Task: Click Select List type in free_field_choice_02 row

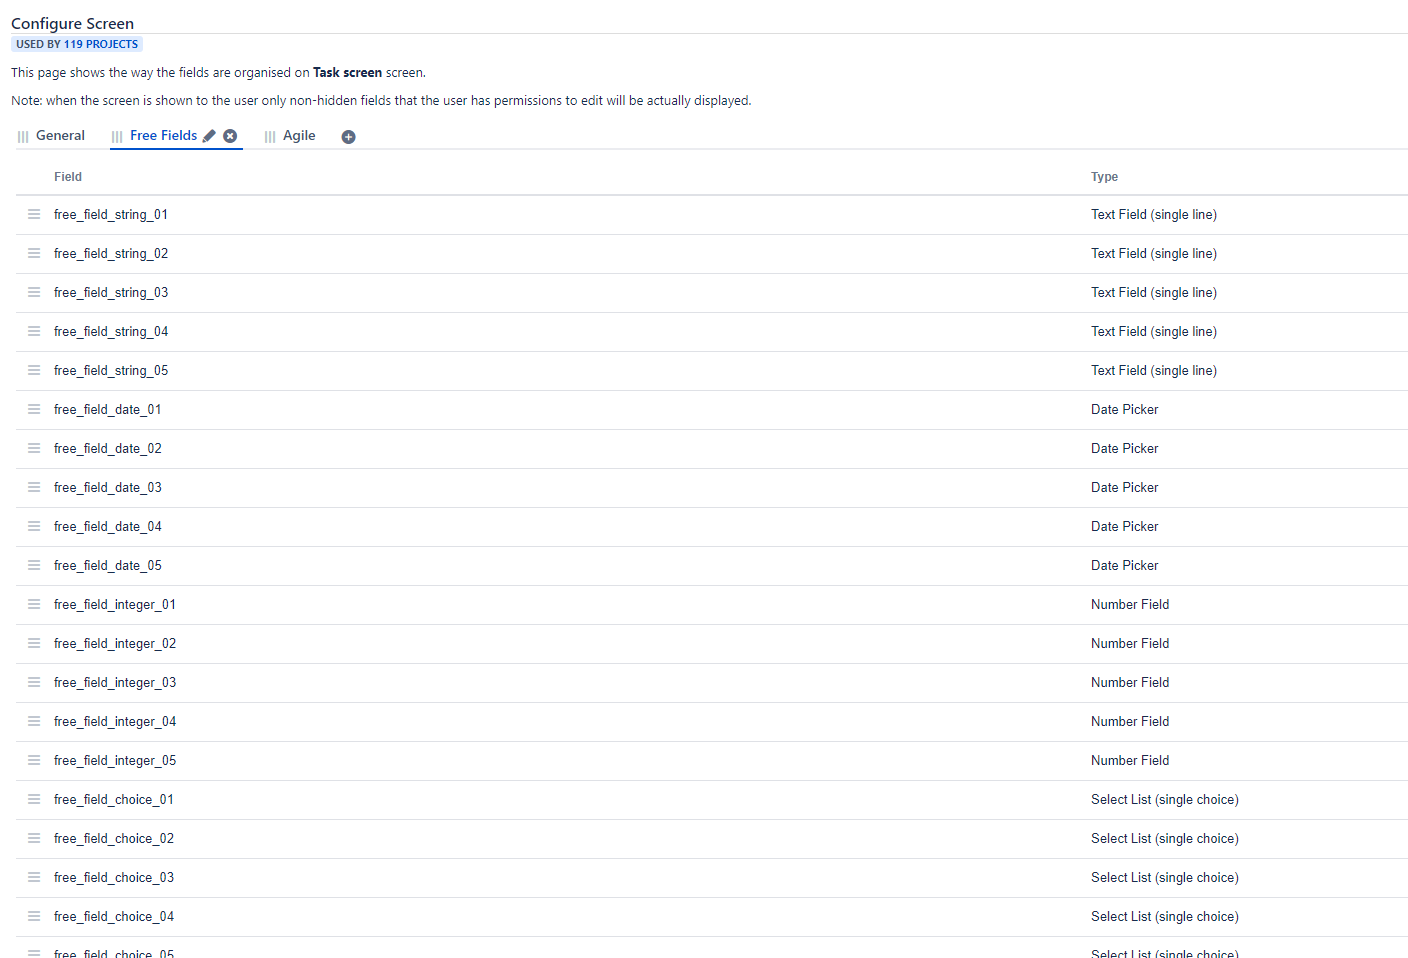Action: pyautogui.click(x=1165, y=839)
